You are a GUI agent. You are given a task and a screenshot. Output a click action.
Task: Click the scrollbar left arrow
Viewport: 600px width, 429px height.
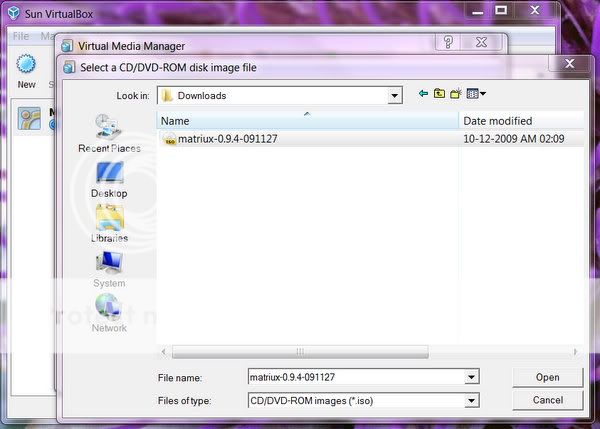(164, 351)
